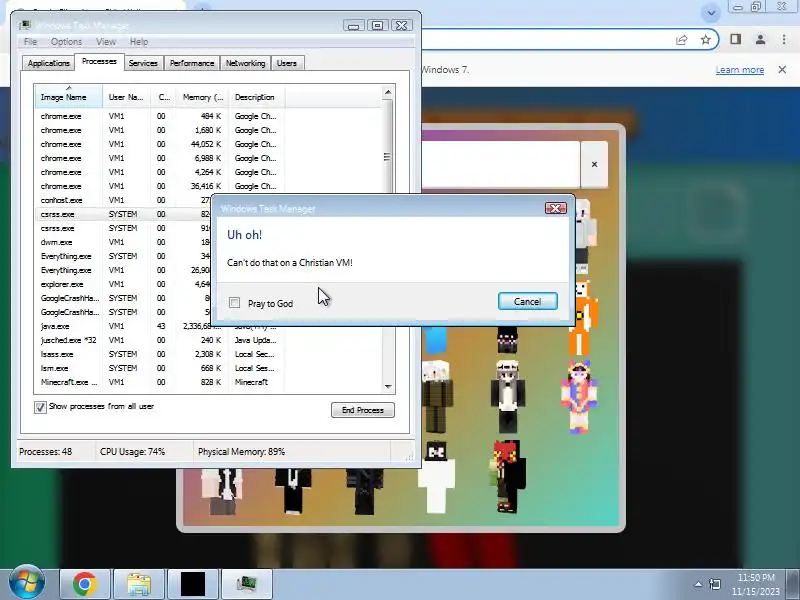800x600 pixels.
Task: Click the Chrome share page icon
Action: click(682, 40)
